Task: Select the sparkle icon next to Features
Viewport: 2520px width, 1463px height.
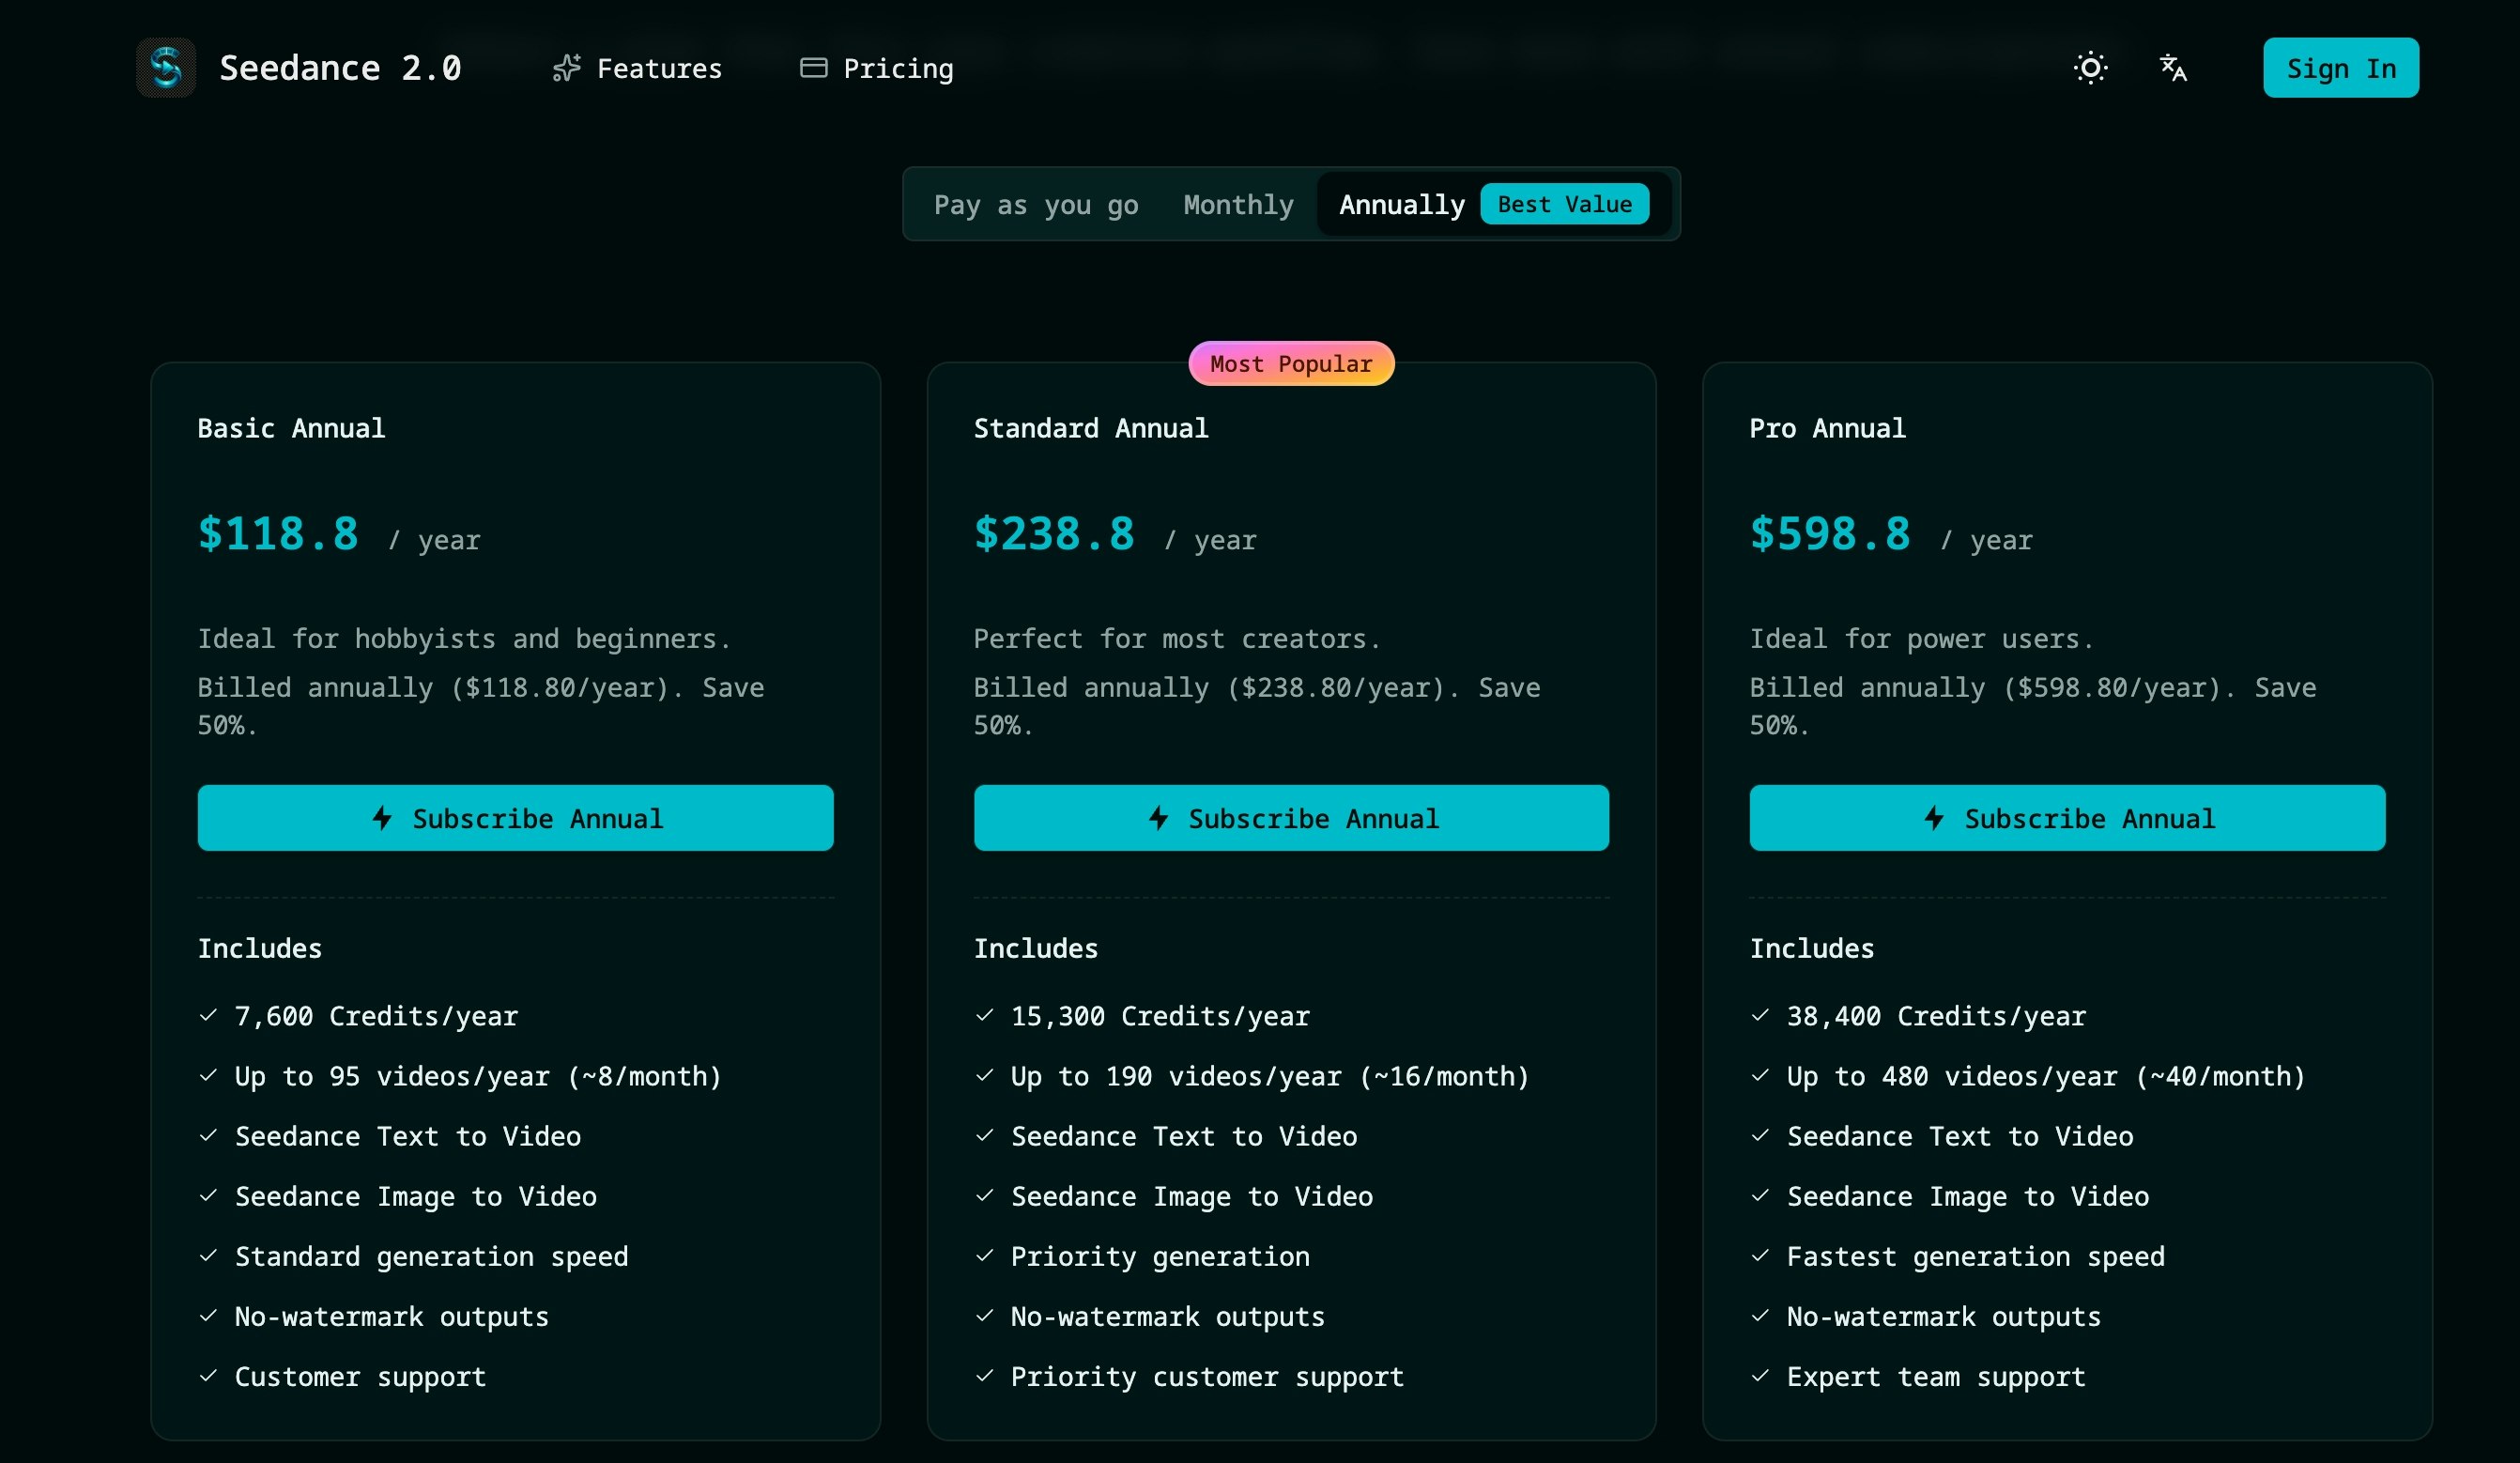Action: [x=566, y=68]
